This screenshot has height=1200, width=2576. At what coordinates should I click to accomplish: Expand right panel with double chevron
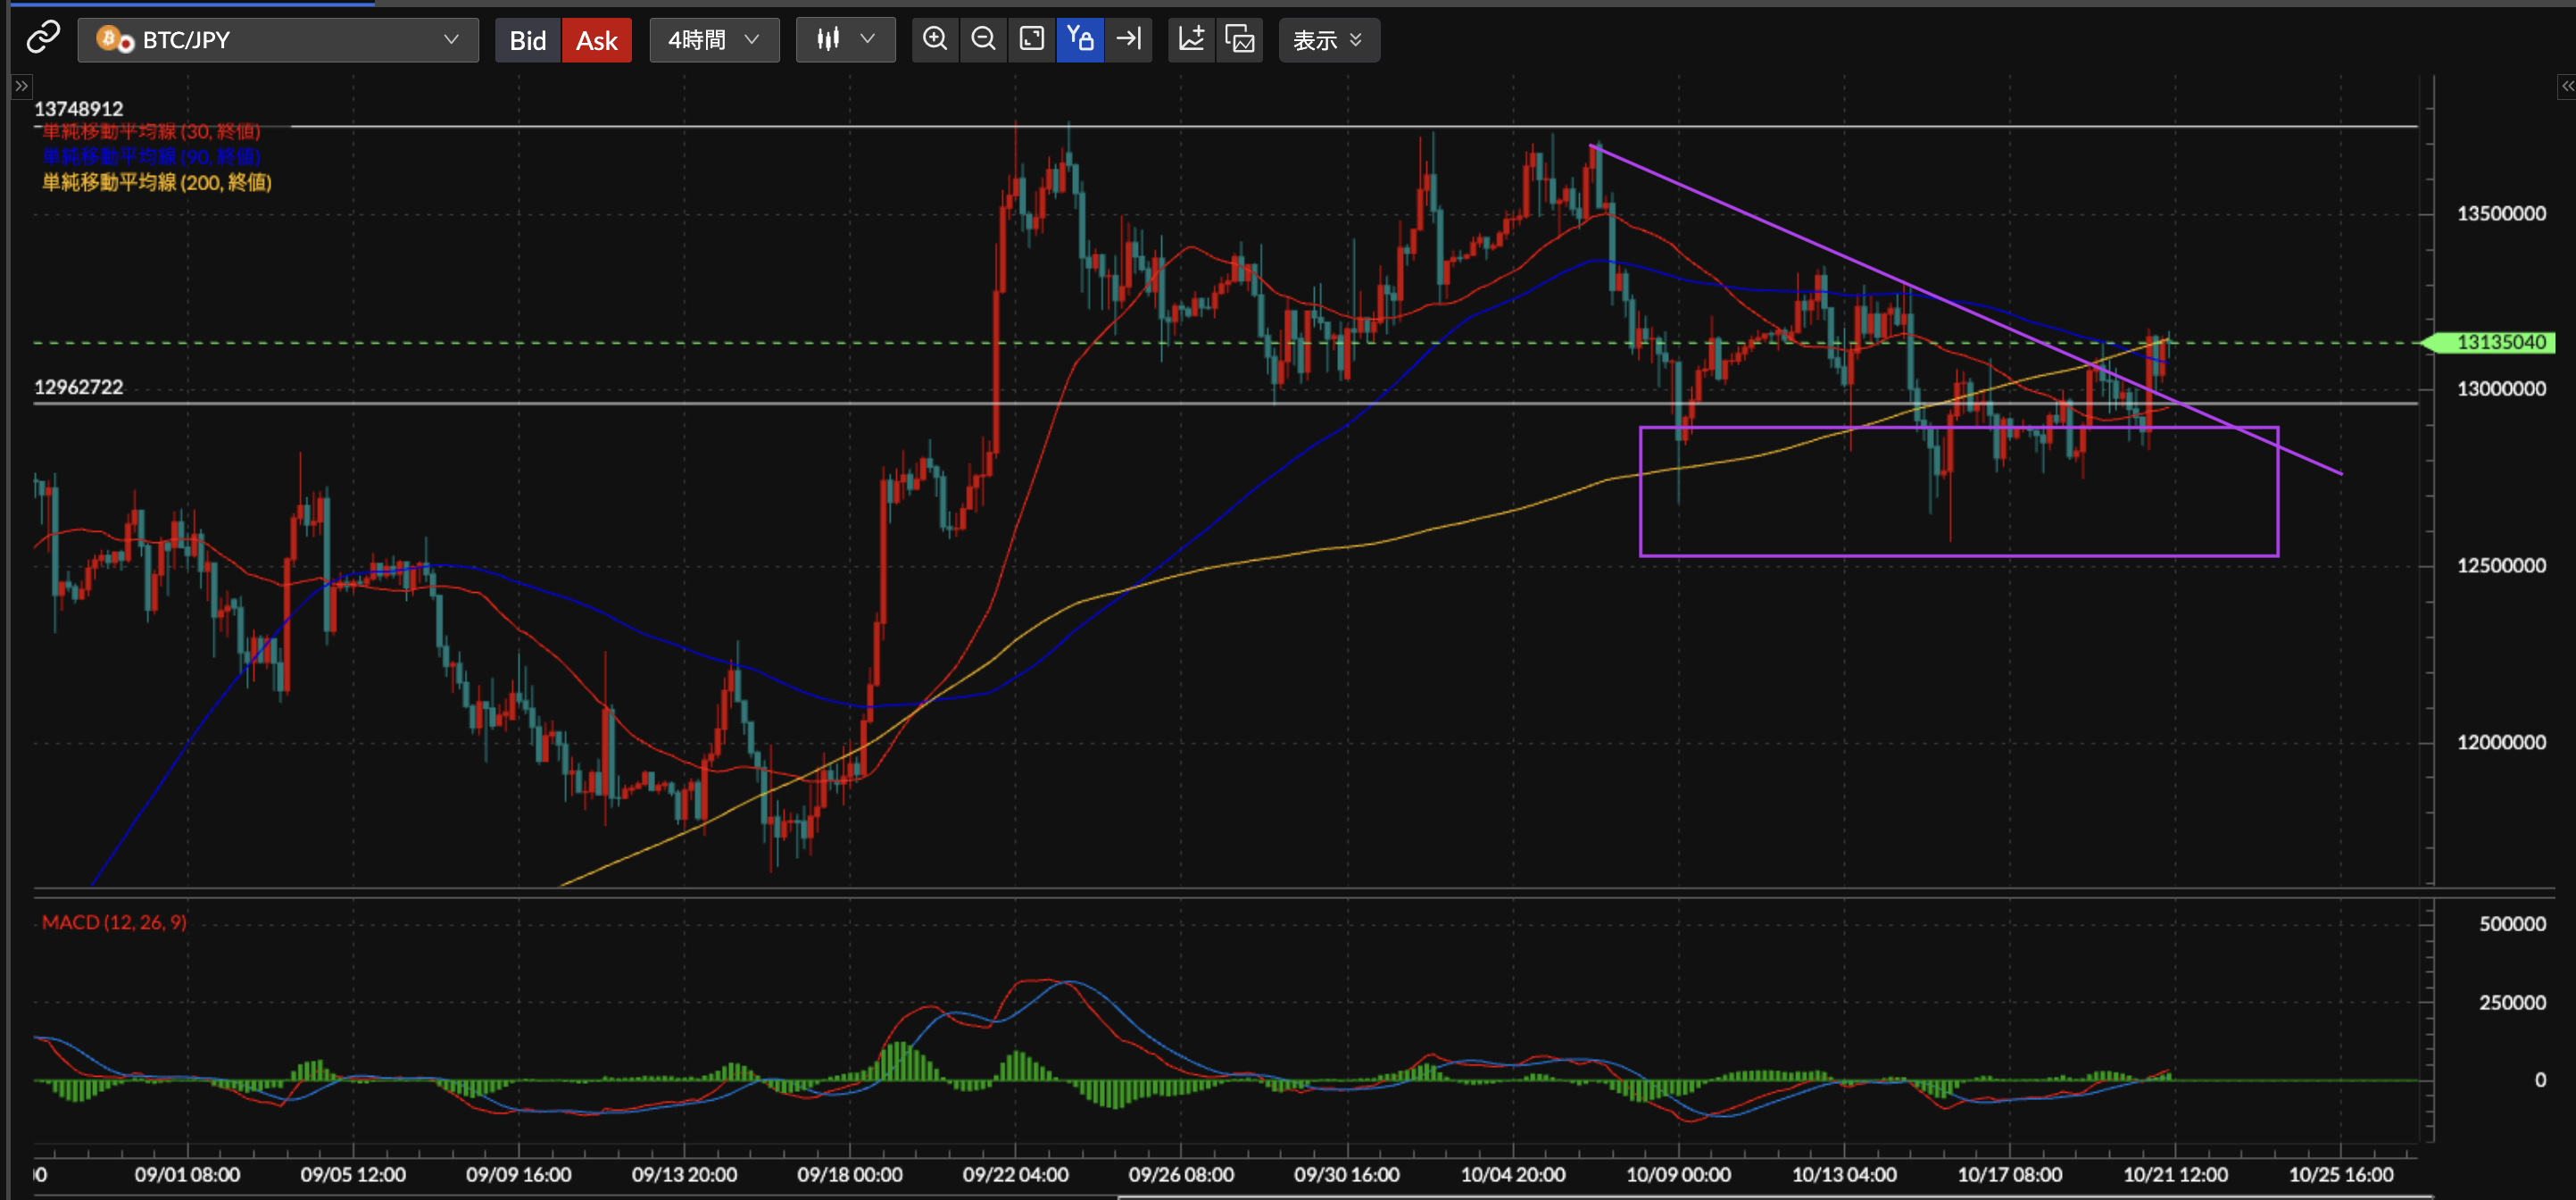2566,87
